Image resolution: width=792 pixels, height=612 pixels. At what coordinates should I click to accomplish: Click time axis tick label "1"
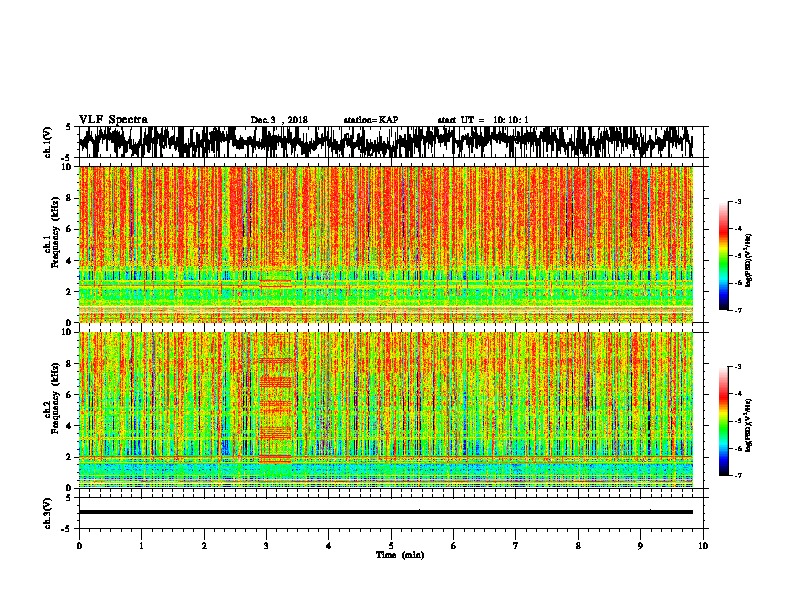[x=141, y=546]
